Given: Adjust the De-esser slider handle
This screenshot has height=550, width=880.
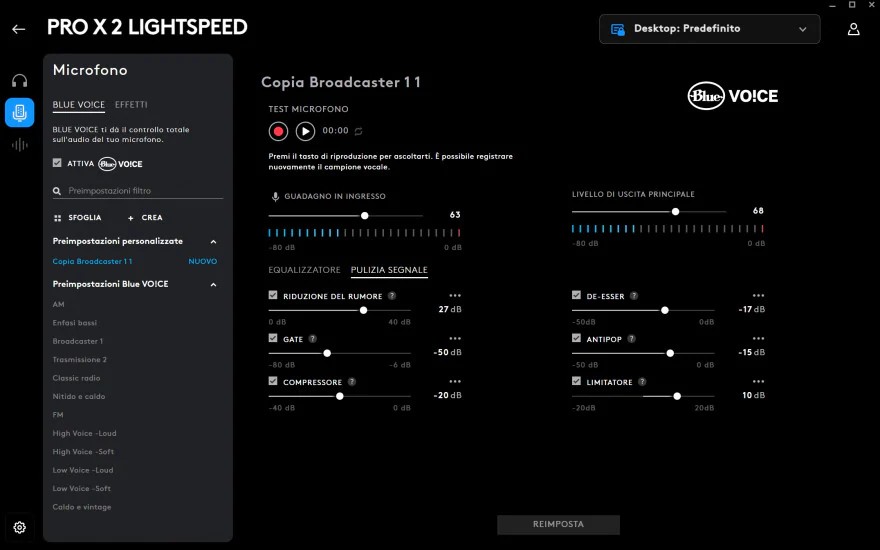Looking at the screenshot, I should (x=665, y=310).
